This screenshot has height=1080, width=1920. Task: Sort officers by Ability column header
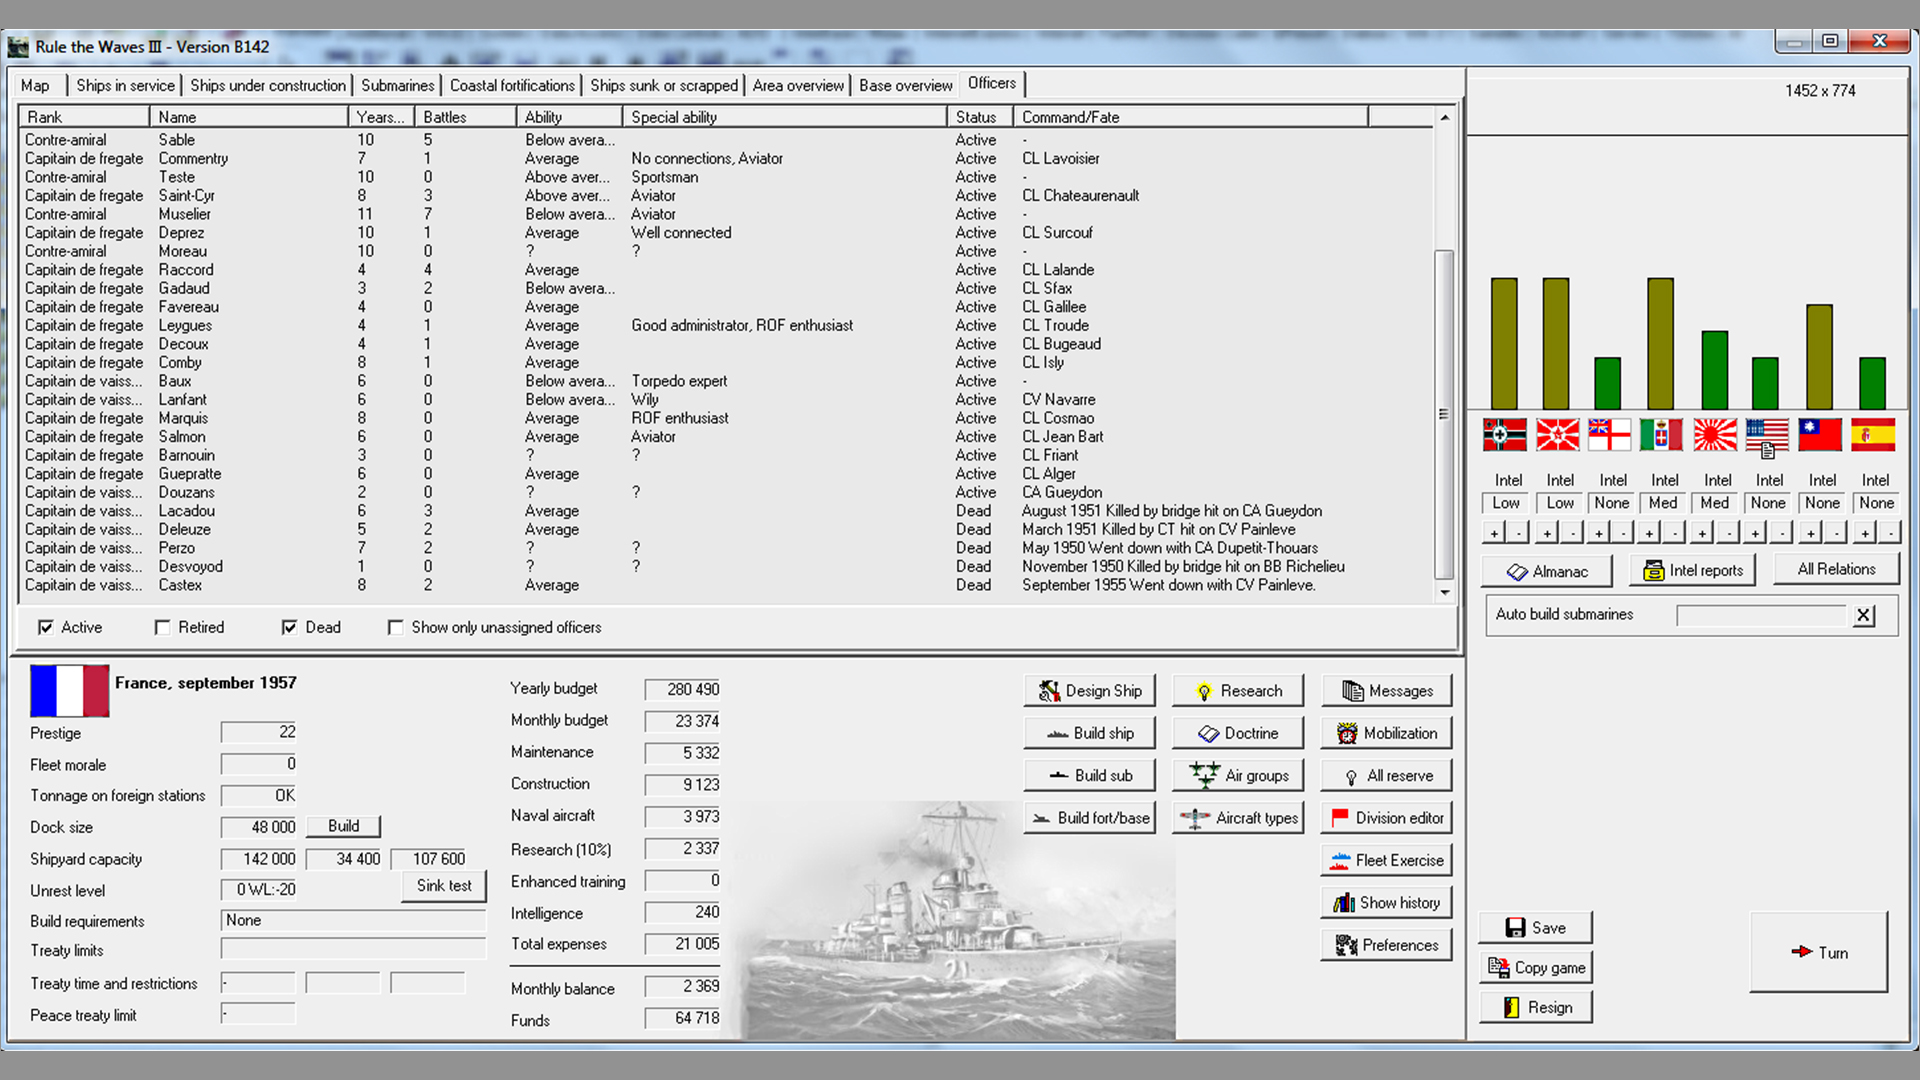[569, 117]
